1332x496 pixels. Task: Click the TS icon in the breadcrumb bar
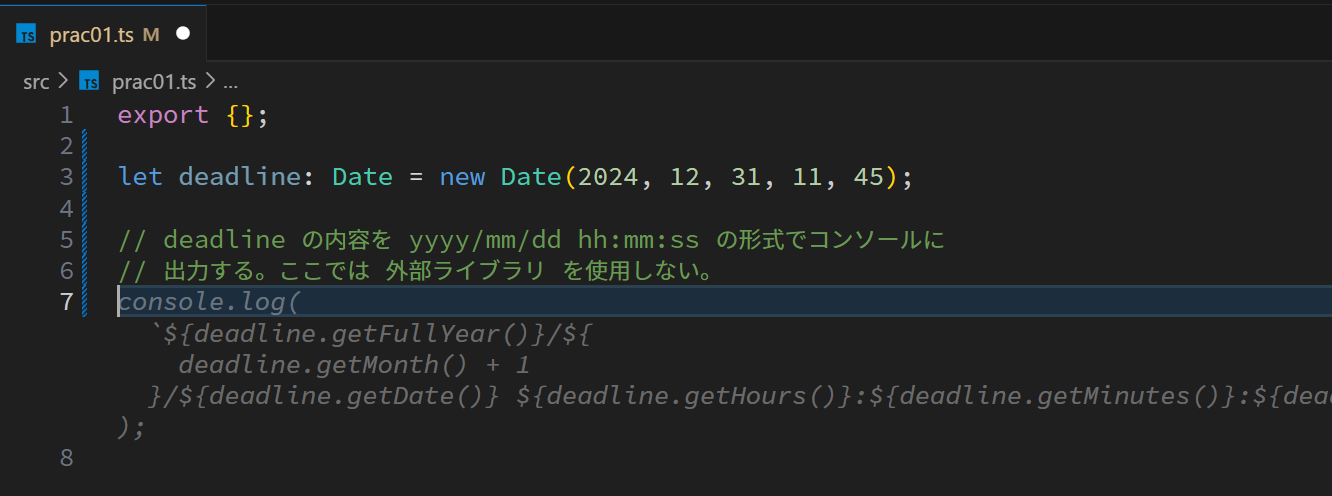click(x=90, y=82)
